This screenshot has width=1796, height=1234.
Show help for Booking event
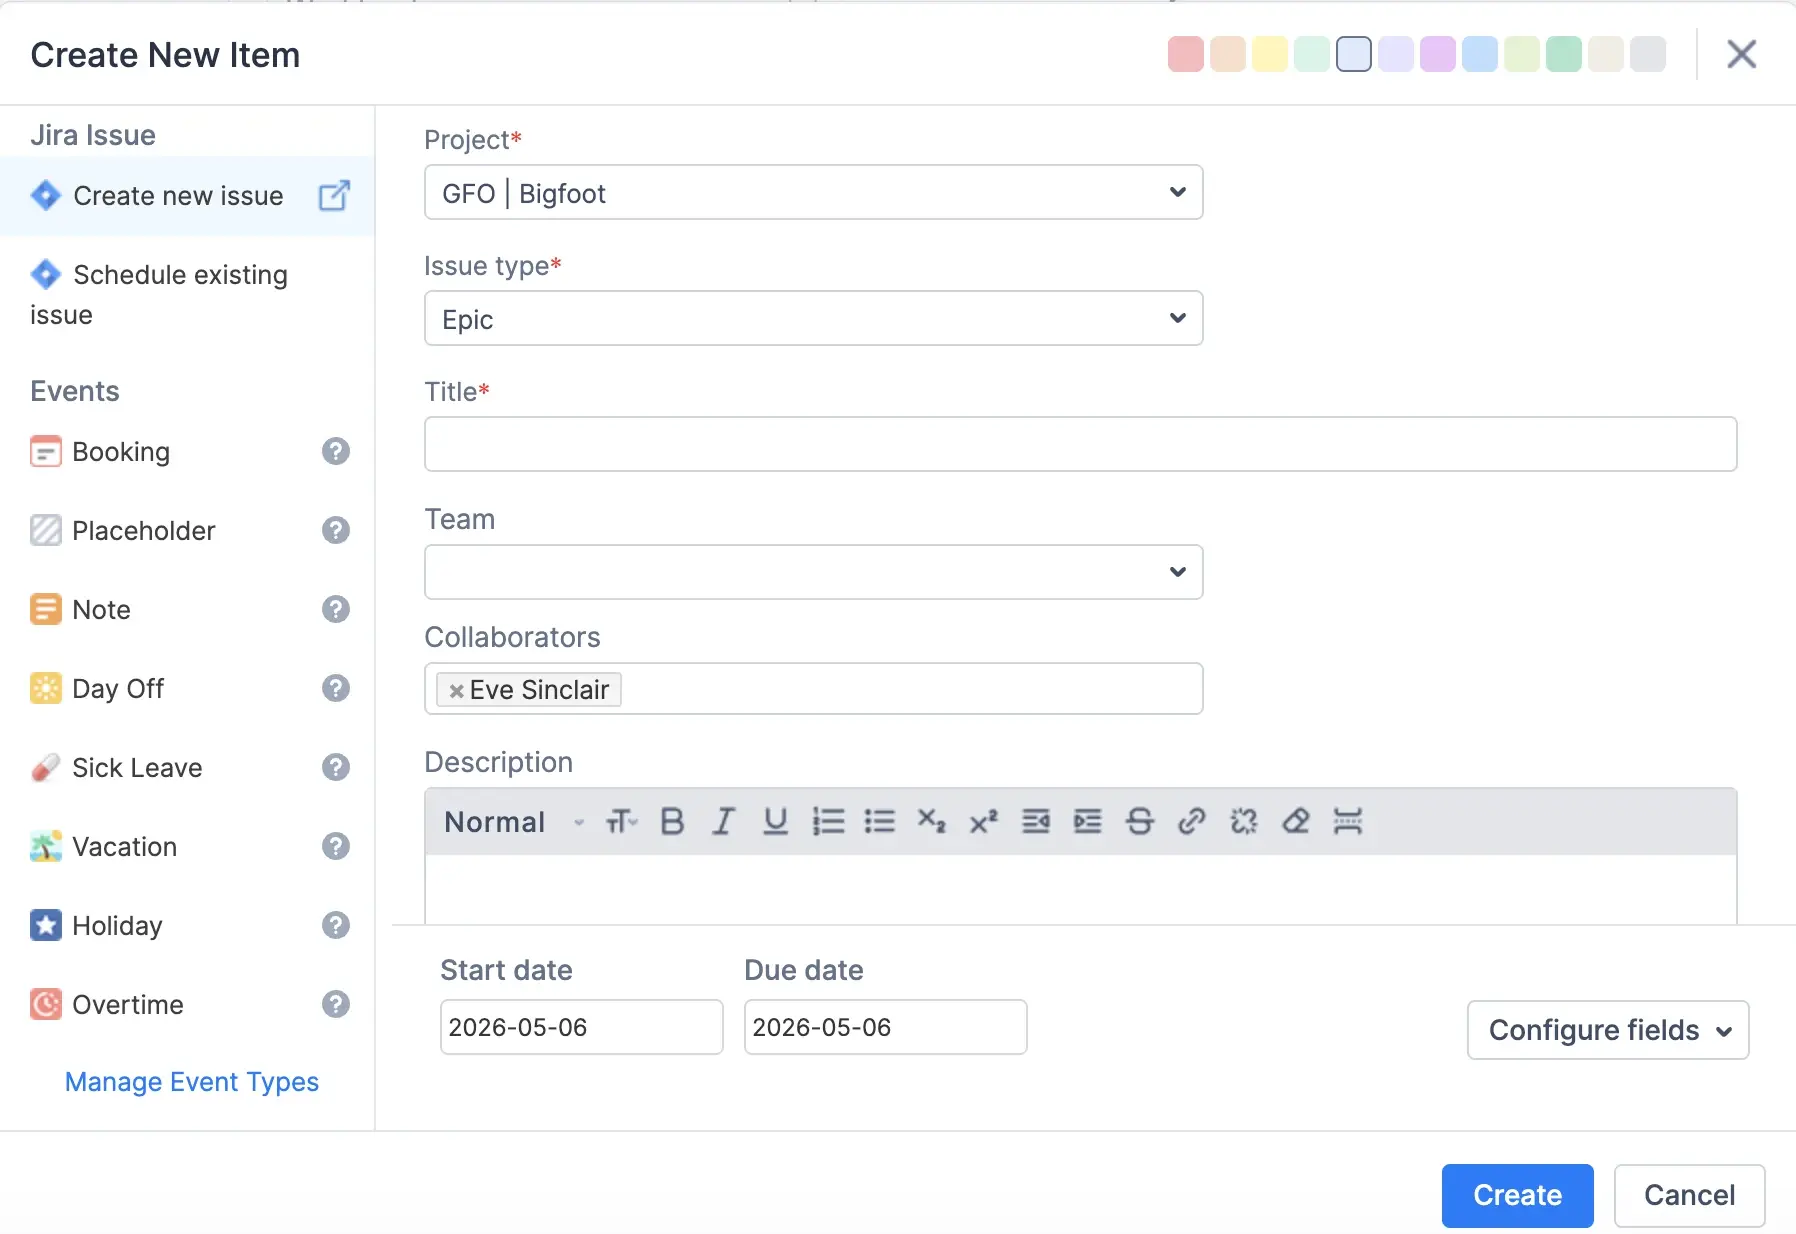click(x=336, y=451)
